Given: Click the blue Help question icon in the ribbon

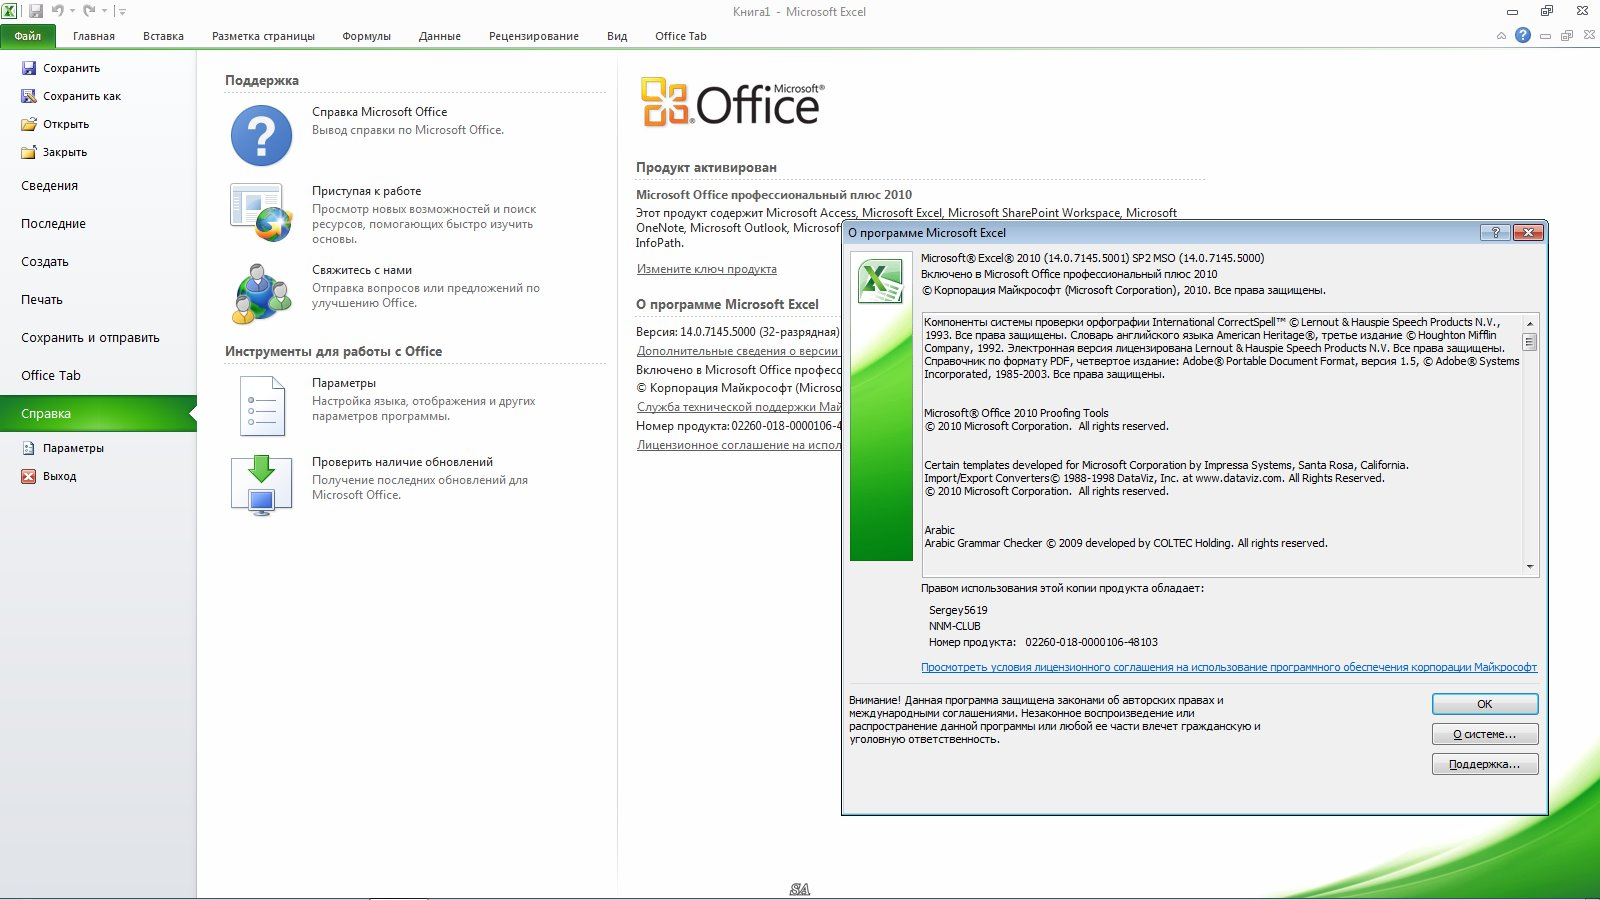Looking at the screenshot, I should click(1523, 35).
